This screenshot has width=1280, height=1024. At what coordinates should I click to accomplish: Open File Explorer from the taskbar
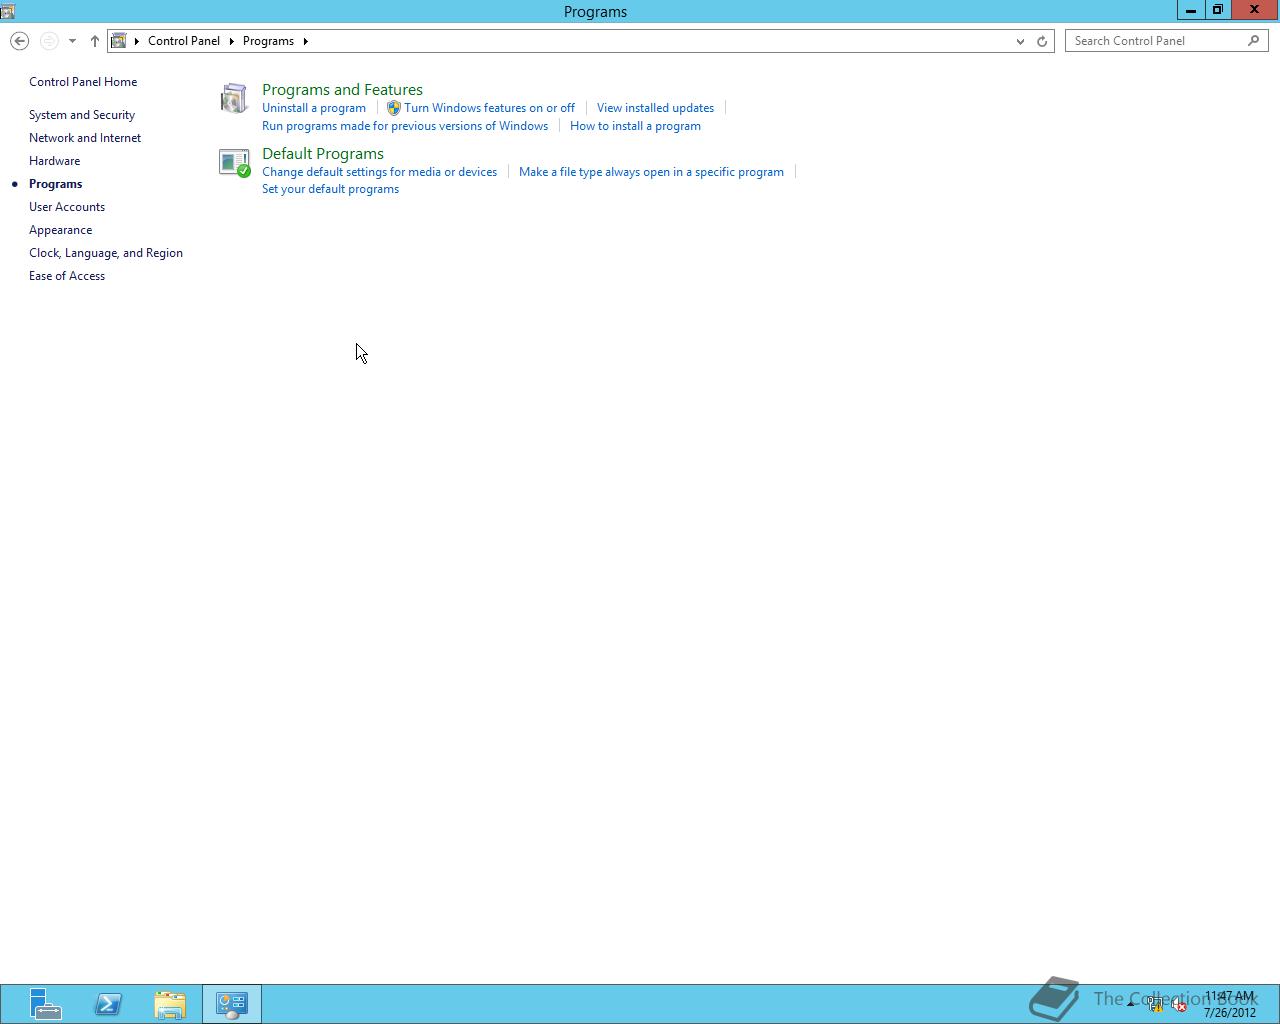(170, 1004)
